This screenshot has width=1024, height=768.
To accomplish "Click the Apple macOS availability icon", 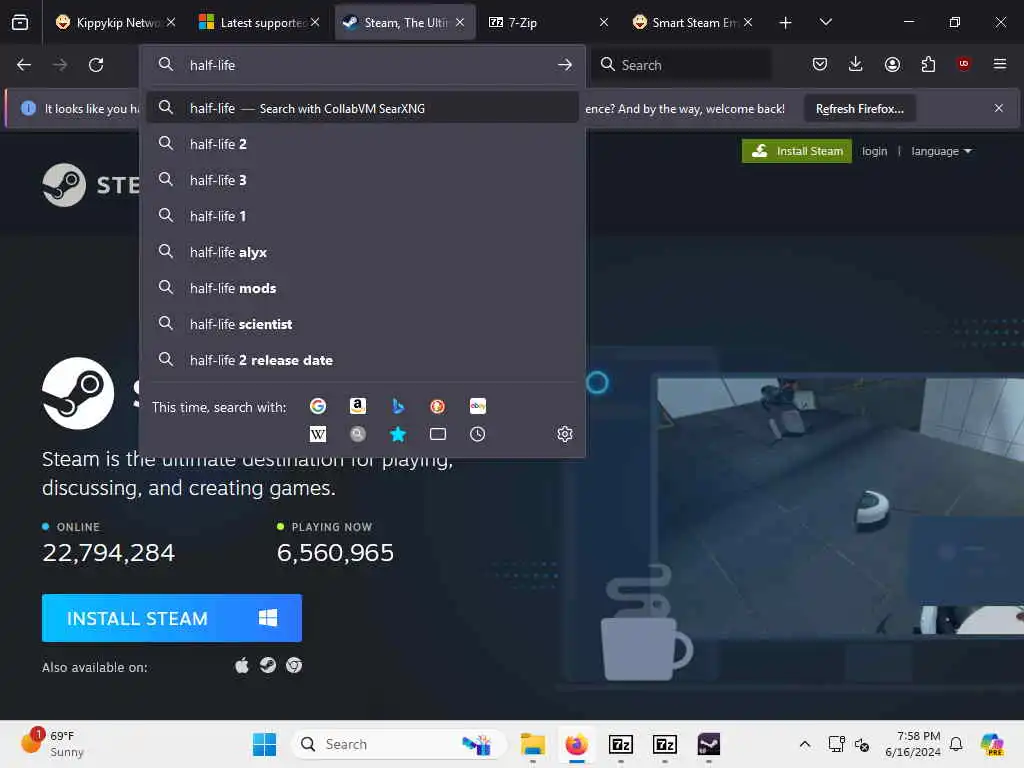I will (x=242, y=665).
